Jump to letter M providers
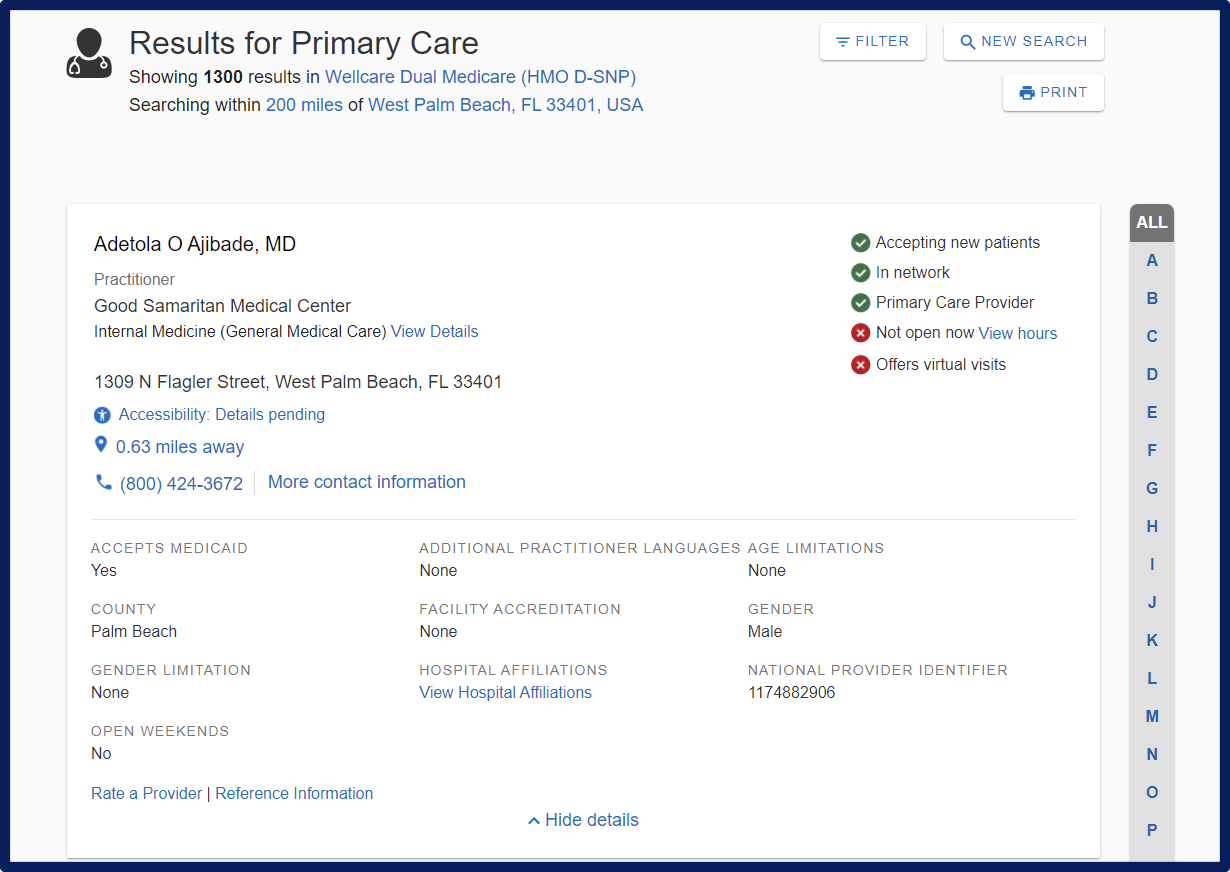Viewport: 1230px width, 872px height. [1152, 717]
